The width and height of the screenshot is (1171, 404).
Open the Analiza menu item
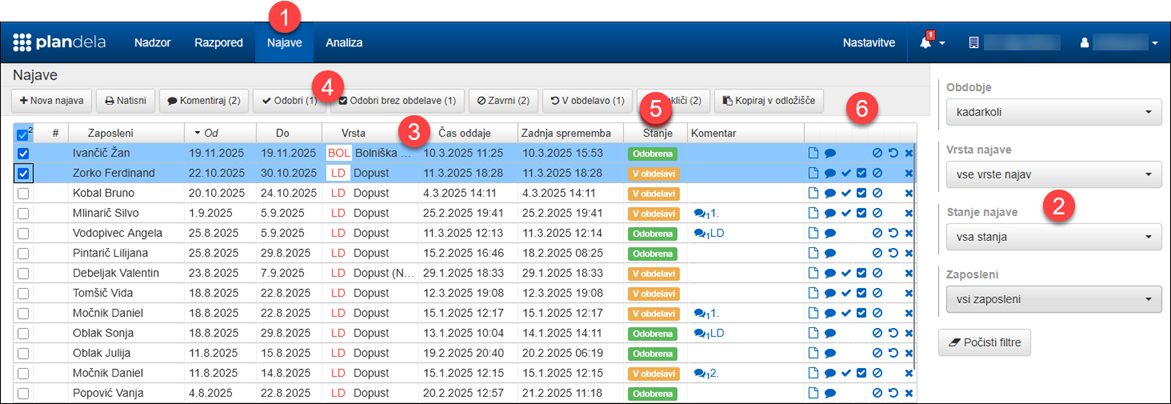click(344, 43)
